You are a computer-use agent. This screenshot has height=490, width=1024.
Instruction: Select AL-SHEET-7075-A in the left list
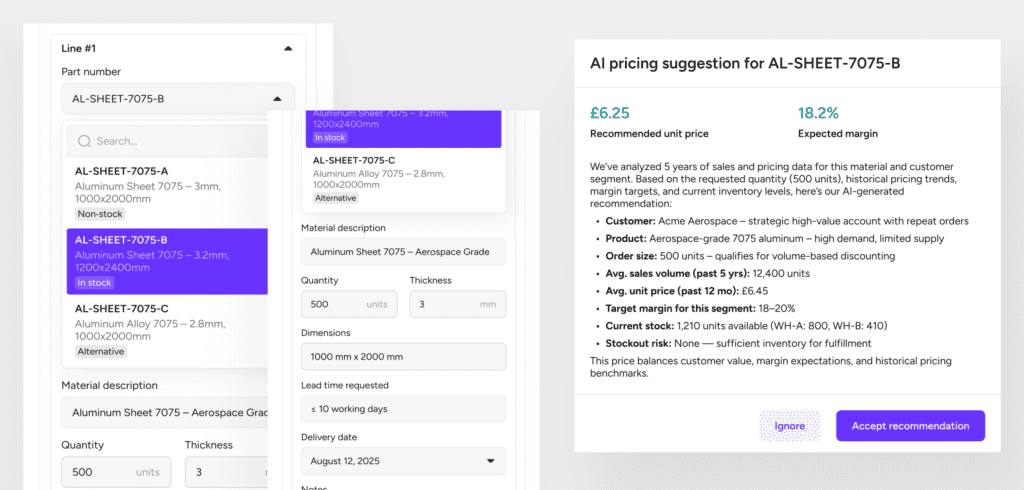(167, 193)
